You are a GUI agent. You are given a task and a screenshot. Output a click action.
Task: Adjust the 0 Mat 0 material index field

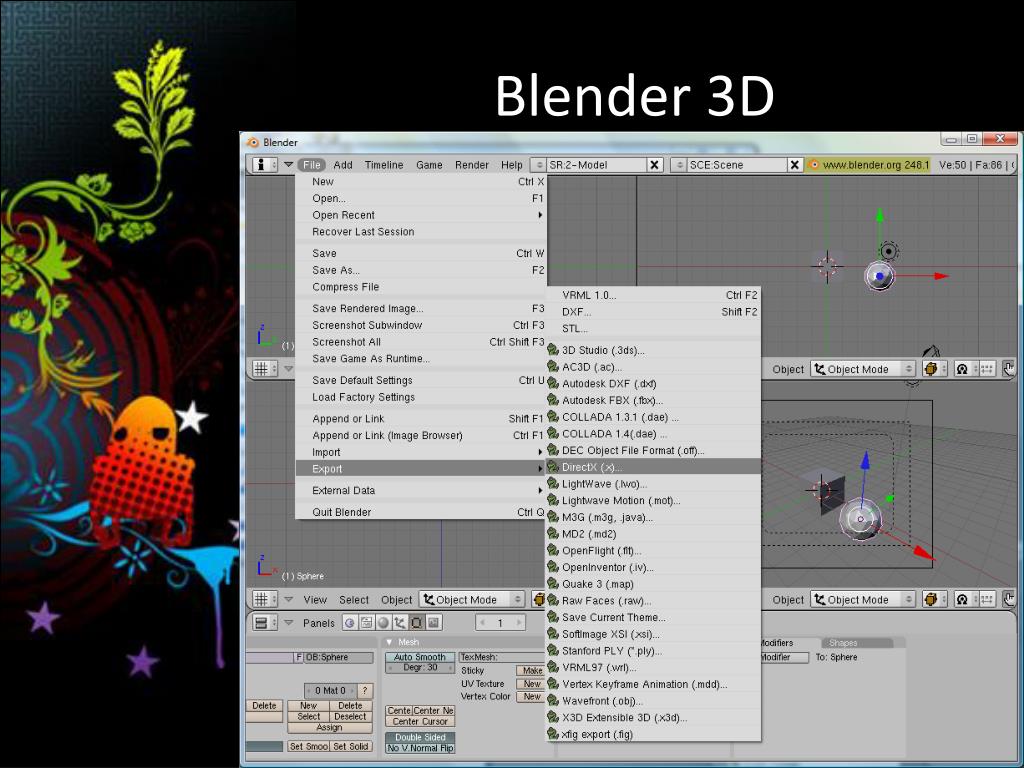coord(330,690)
